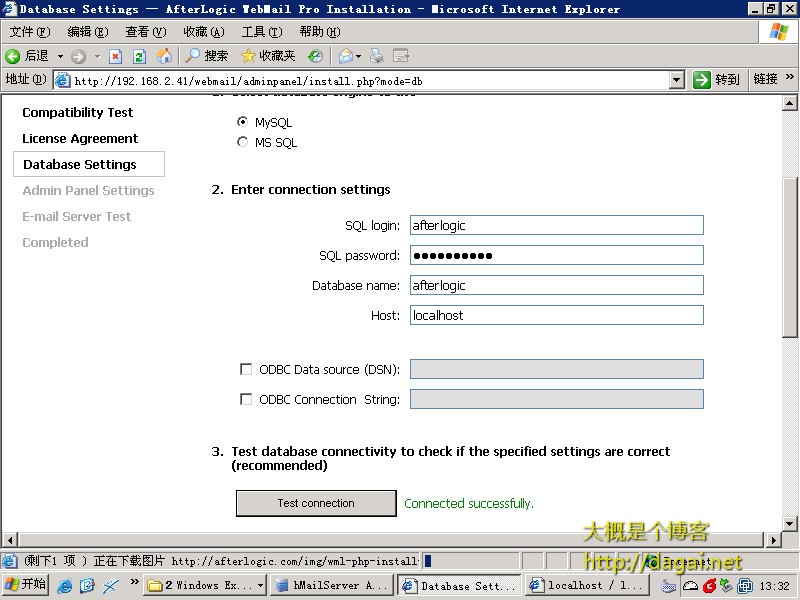Click the Database name input field
The image size is (800, 600).
(556, 285)
